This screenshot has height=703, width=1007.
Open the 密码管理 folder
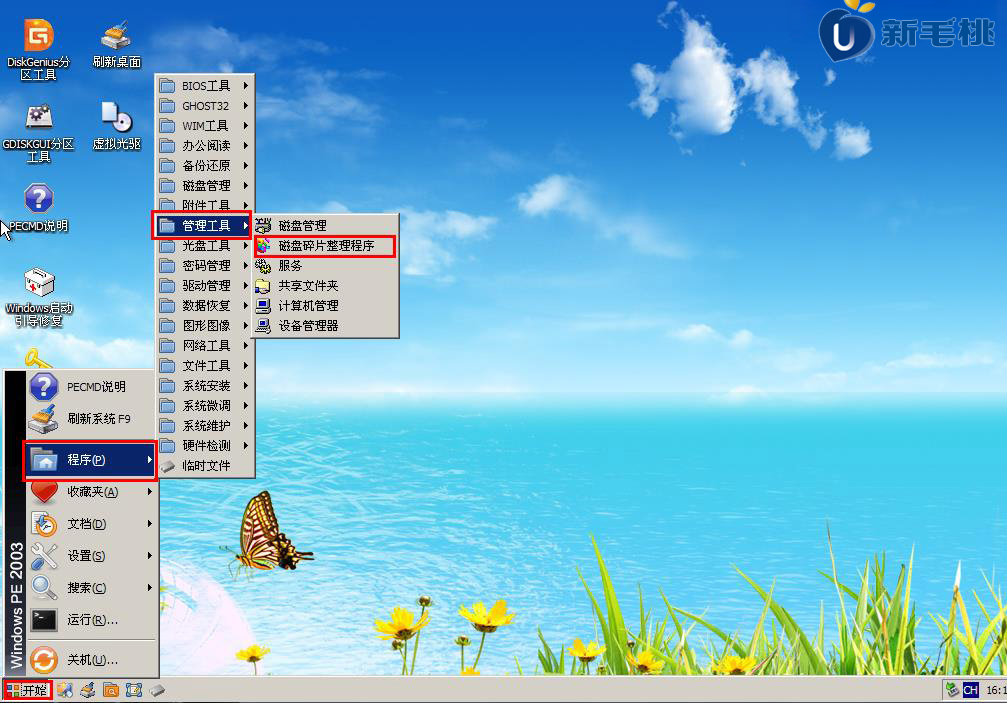point(205,265)
